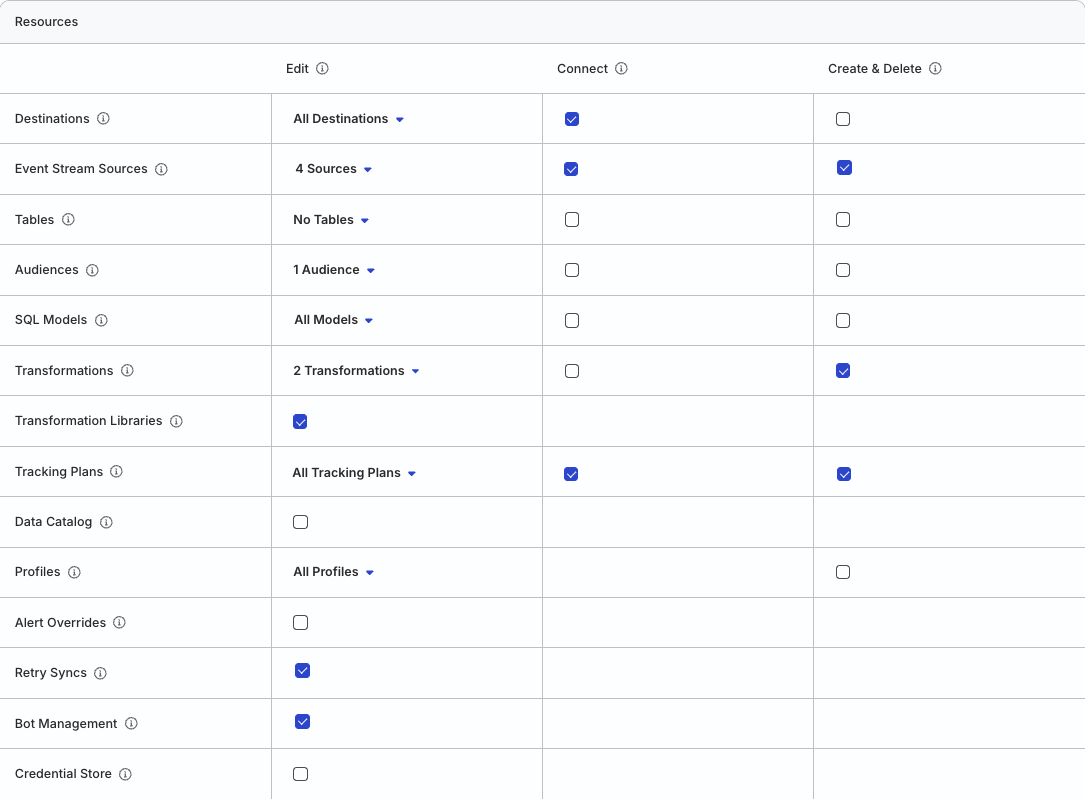Click the Resources section header
Viewport: 1085px width, 799px height.
[46, 21]
